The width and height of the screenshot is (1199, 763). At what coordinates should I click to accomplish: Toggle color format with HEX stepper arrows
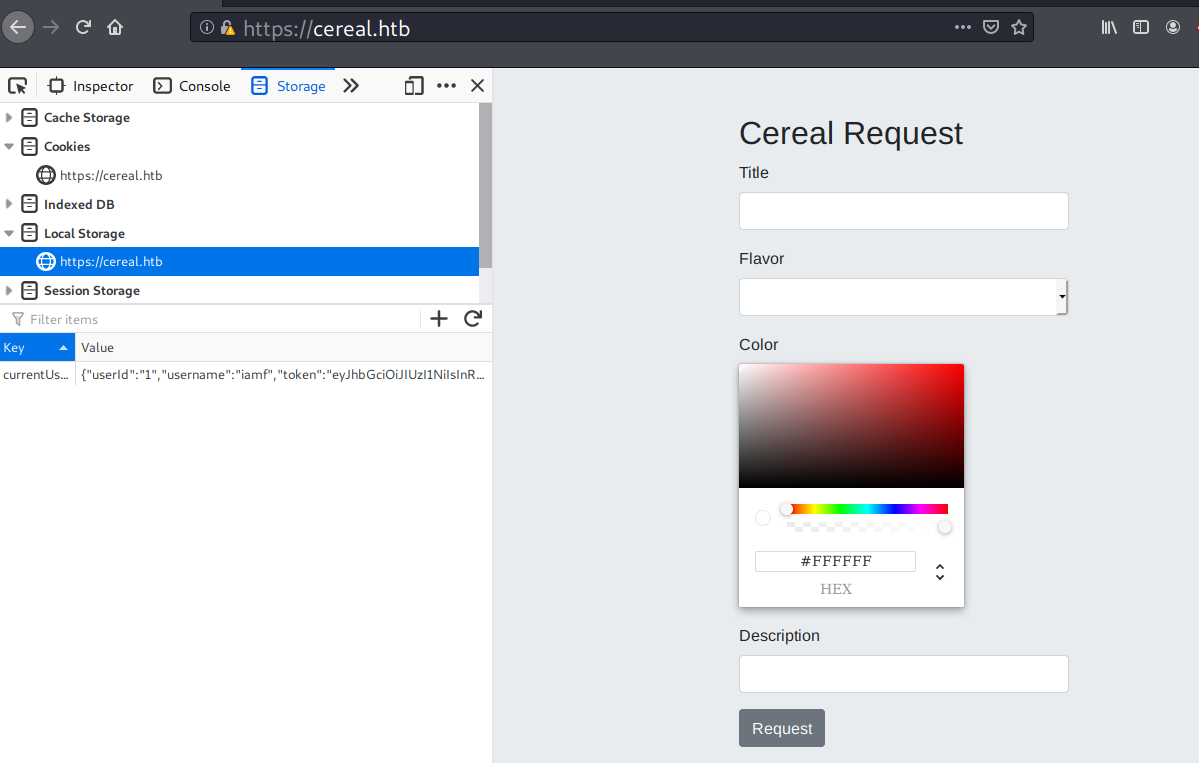click(940, 572)
